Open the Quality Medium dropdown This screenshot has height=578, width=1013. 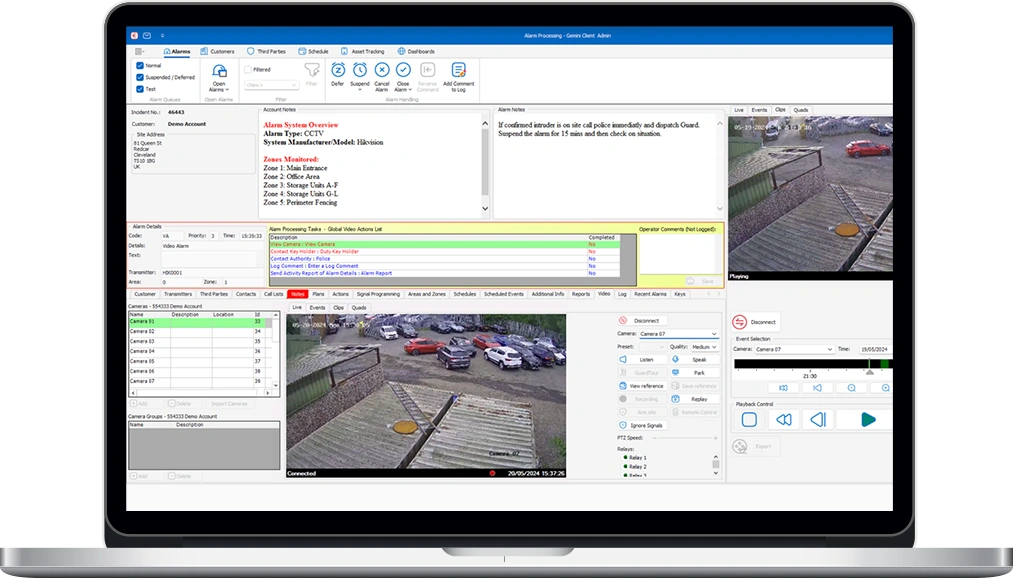pos(704,347)
